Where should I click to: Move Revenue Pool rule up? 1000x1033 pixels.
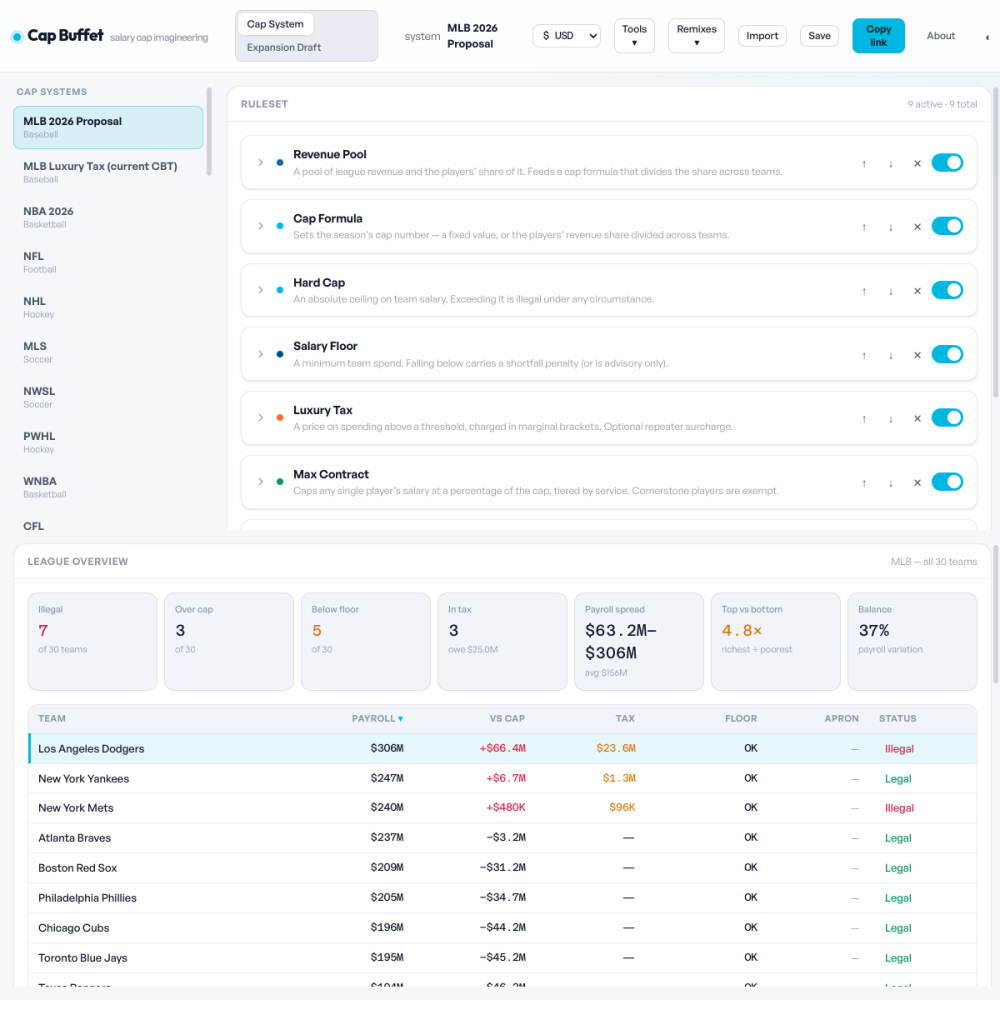[864, 163]
